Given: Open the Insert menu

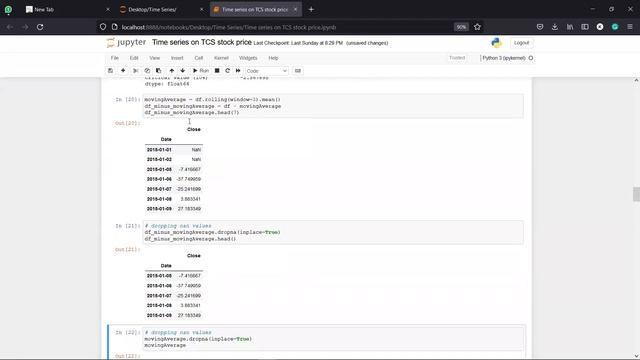Looking at the screenshot, I should point(177,58).
